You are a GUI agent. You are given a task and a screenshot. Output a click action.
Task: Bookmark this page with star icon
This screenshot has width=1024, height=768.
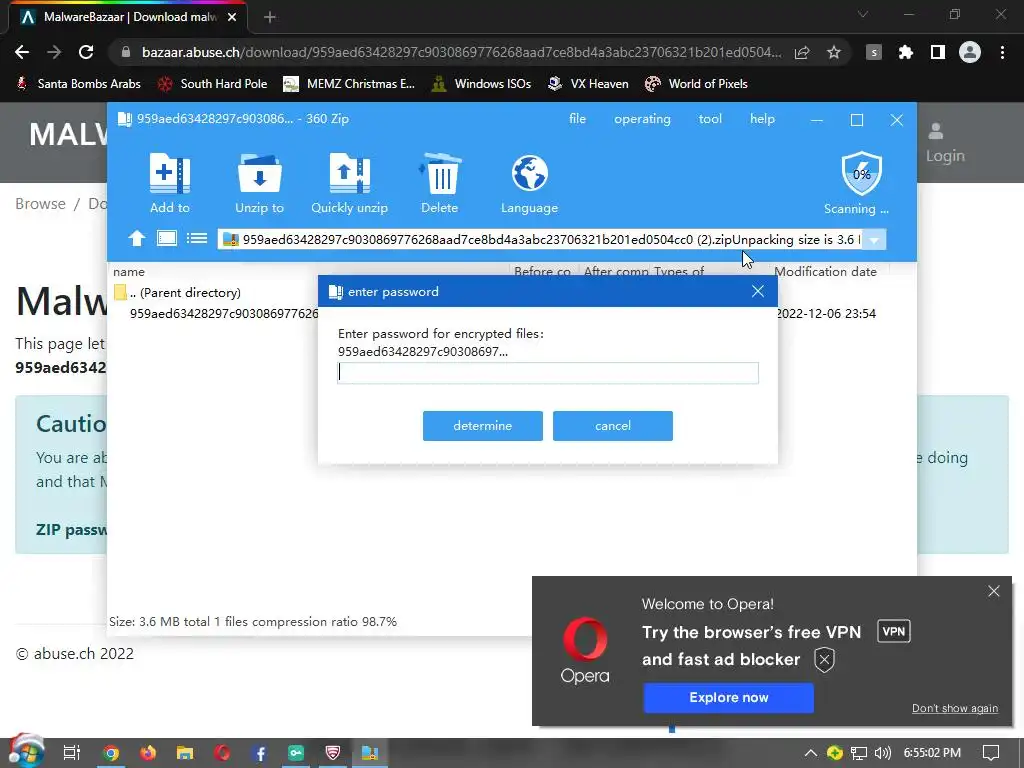click(x=833, y=52)
